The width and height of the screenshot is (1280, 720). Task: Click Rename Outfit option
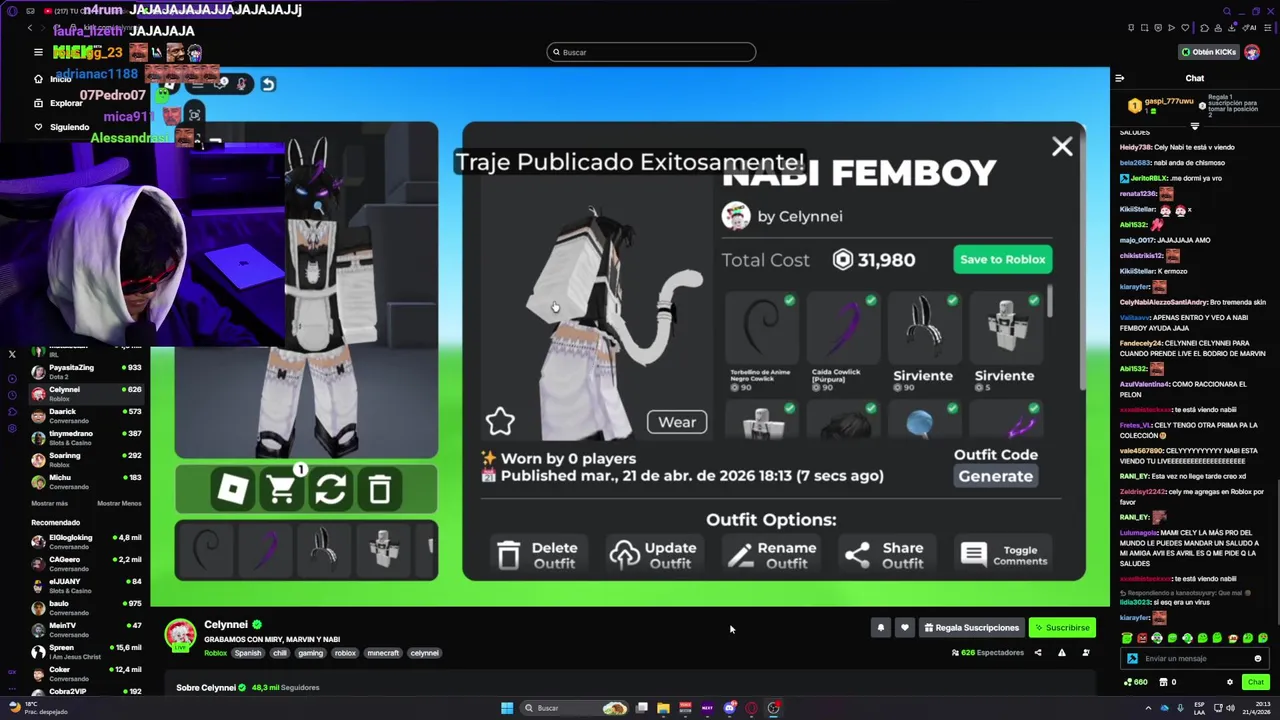click(772, 555)
